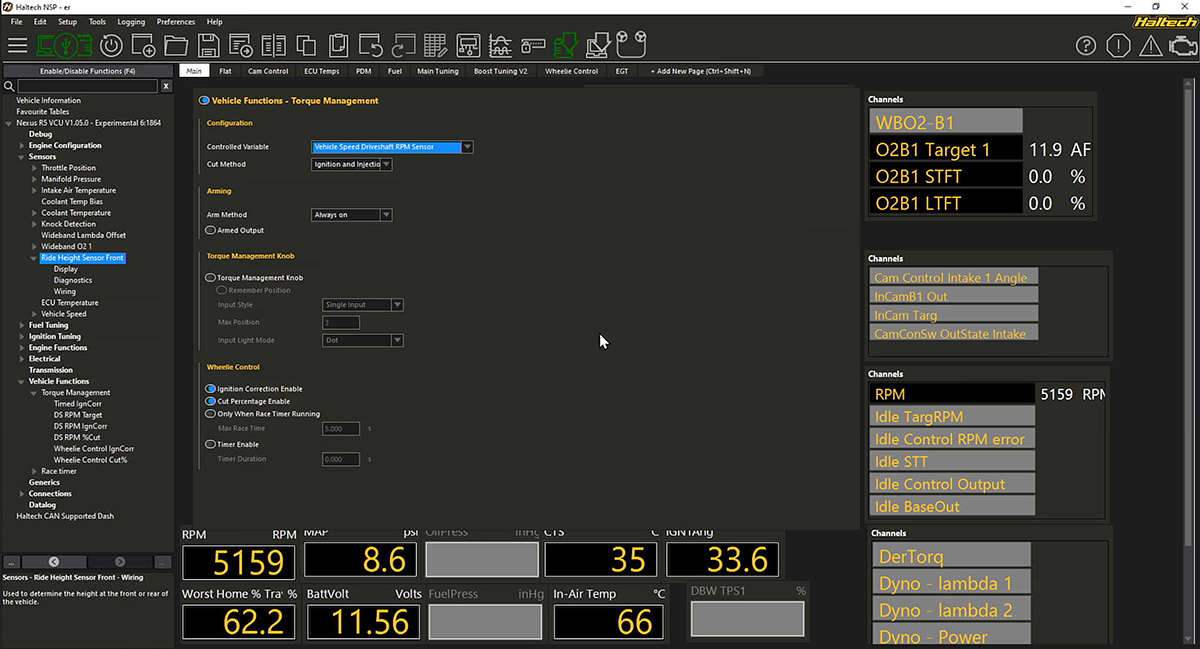
Task: Open the help question mark icon
Action: coord(1087,45)
